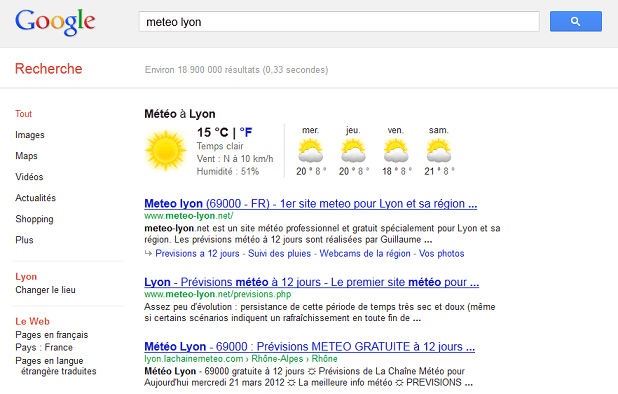Open Météo Lyon - 69000 Prévisions METEO GRATUITE result
The width and height of the screenshot is (618, 394).
point(309,346)
